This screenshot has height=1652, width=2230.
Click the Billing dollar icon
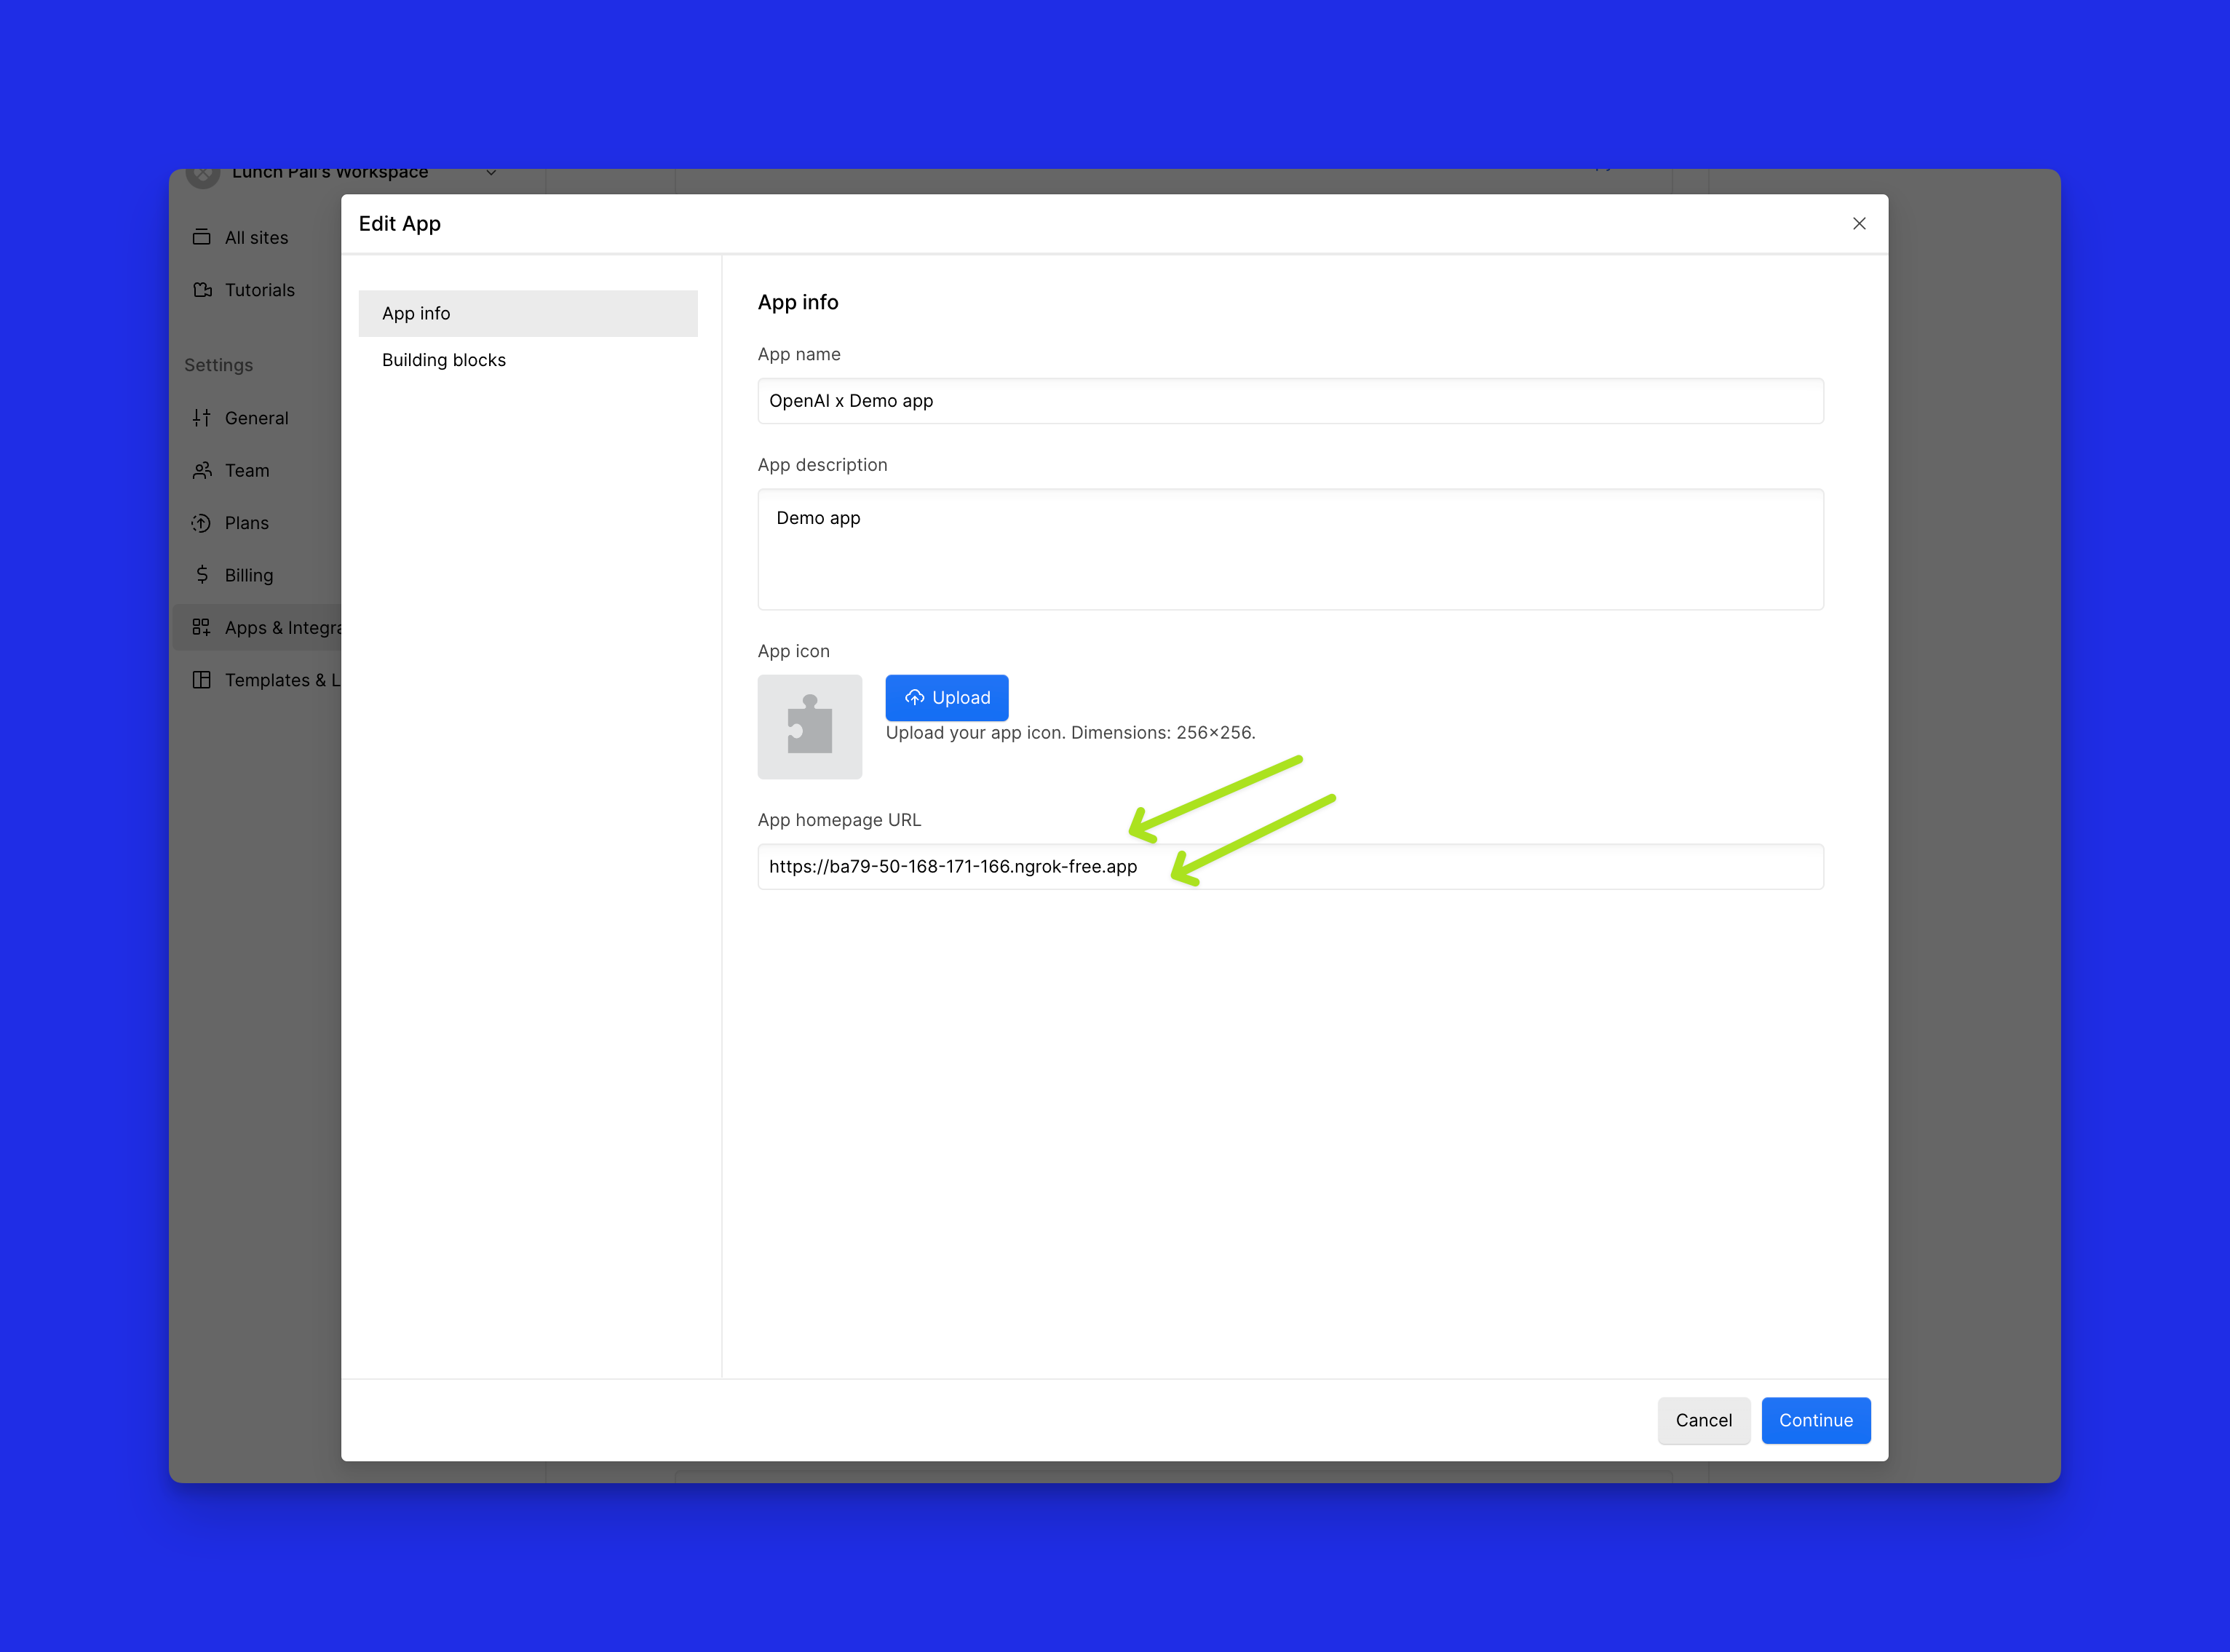click(202, 575)
